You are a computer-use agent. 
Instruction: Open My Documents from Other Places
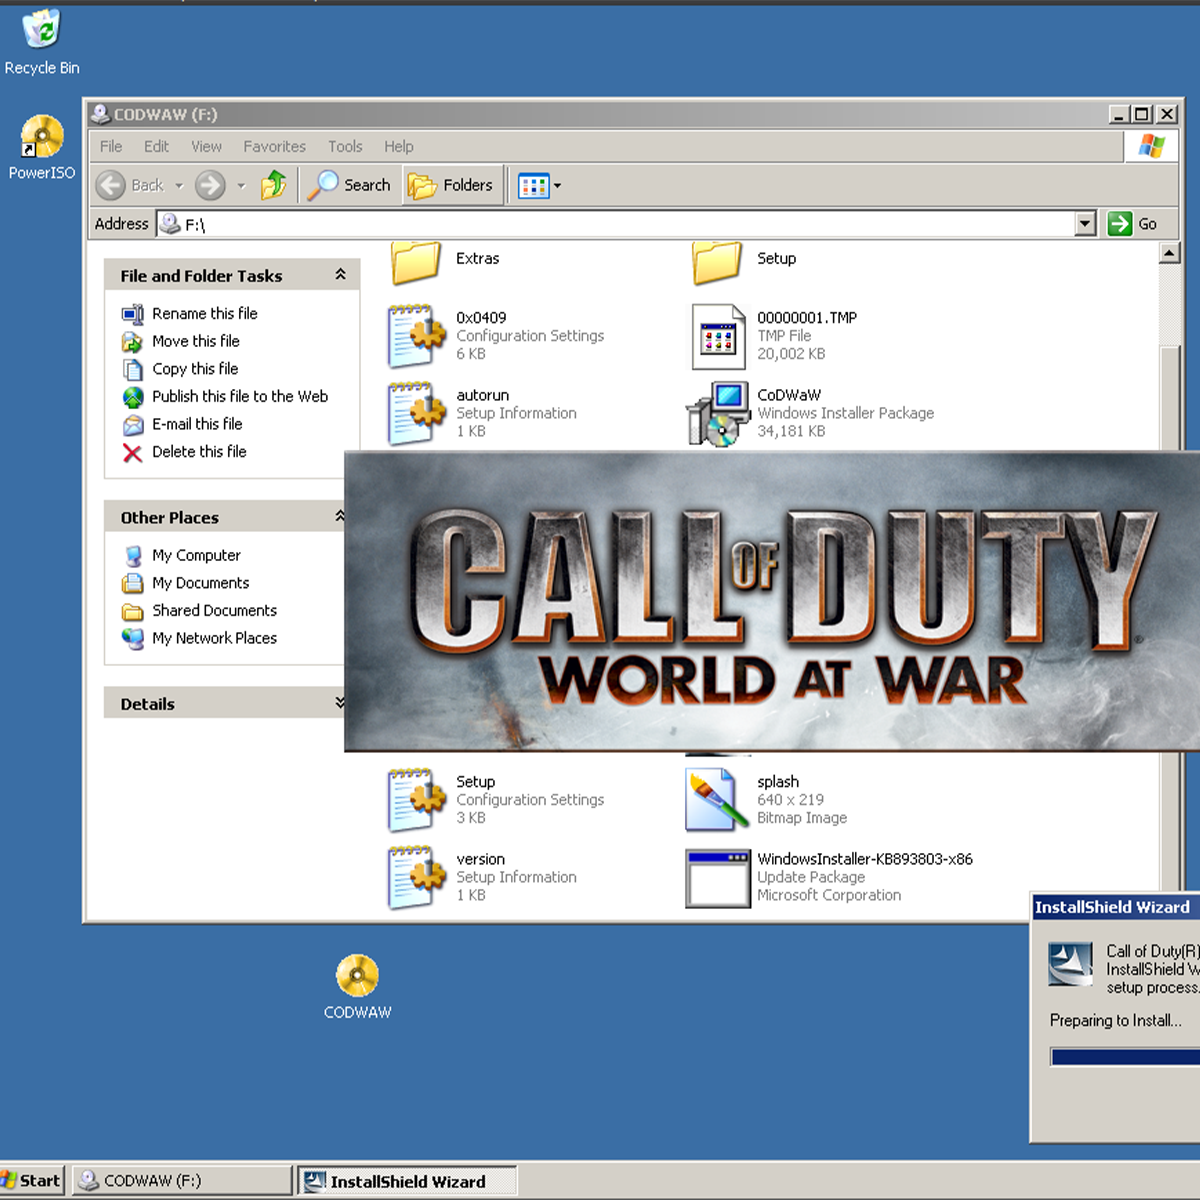point(201,583)
